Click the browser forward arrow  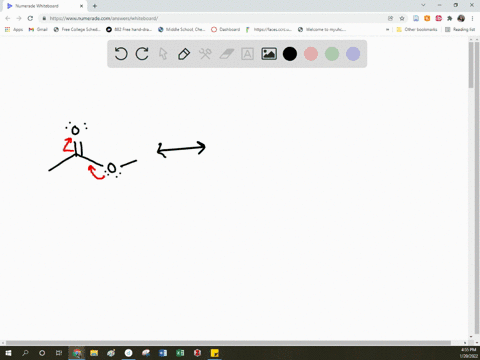pyautogui.click(x=19, y=18)
